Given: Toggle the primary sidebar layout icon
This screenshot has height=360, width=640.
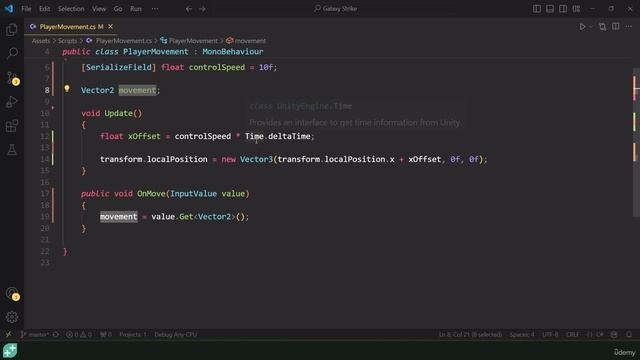Looking at the screenshot, I should click(537, 9).
